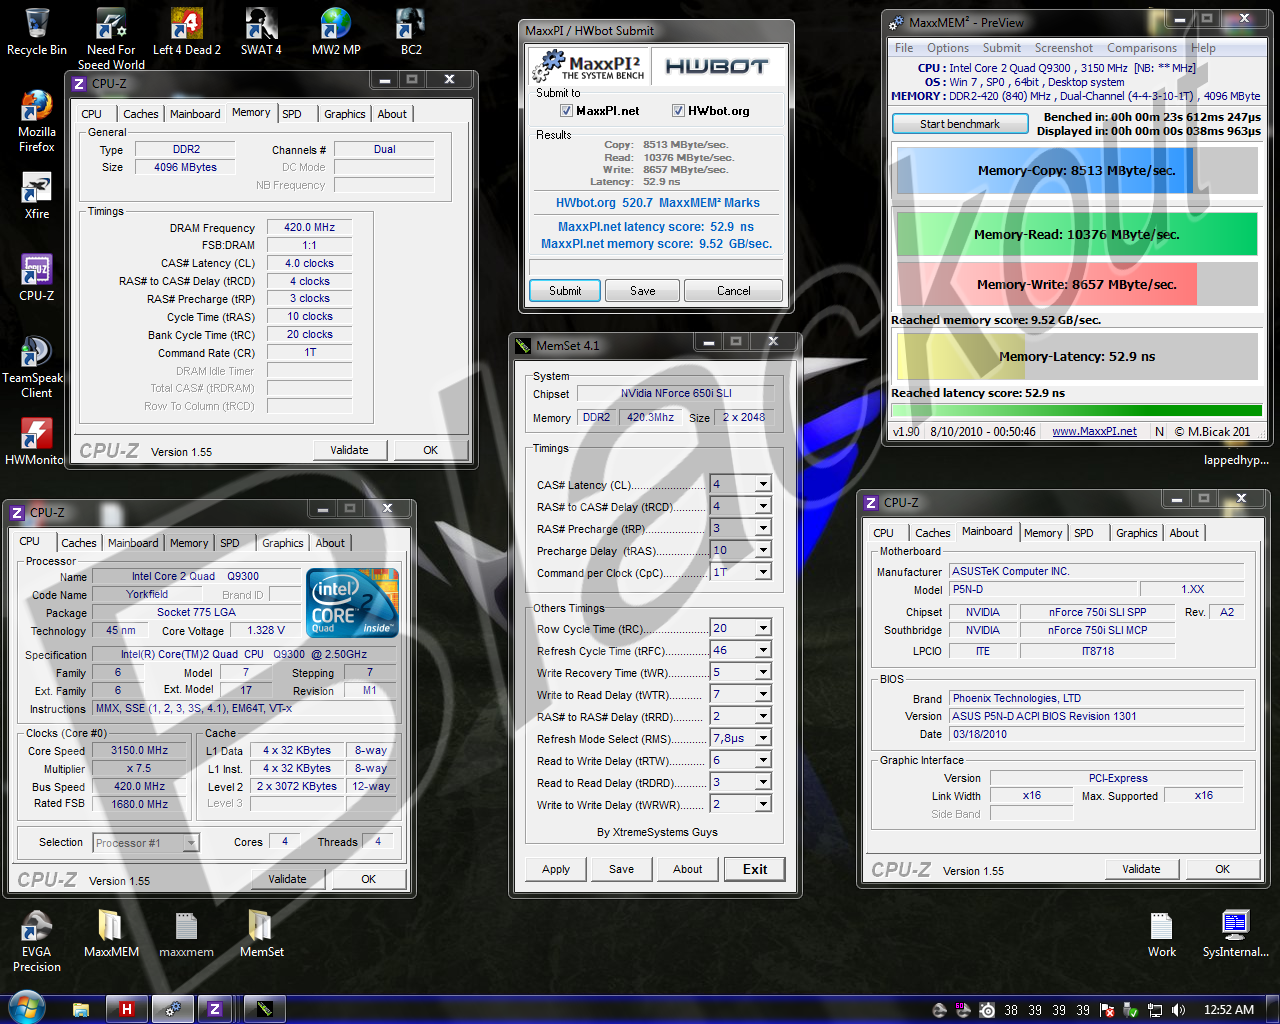Select the CPU-Z desktop shortcut icon

[x=37, y=278]
